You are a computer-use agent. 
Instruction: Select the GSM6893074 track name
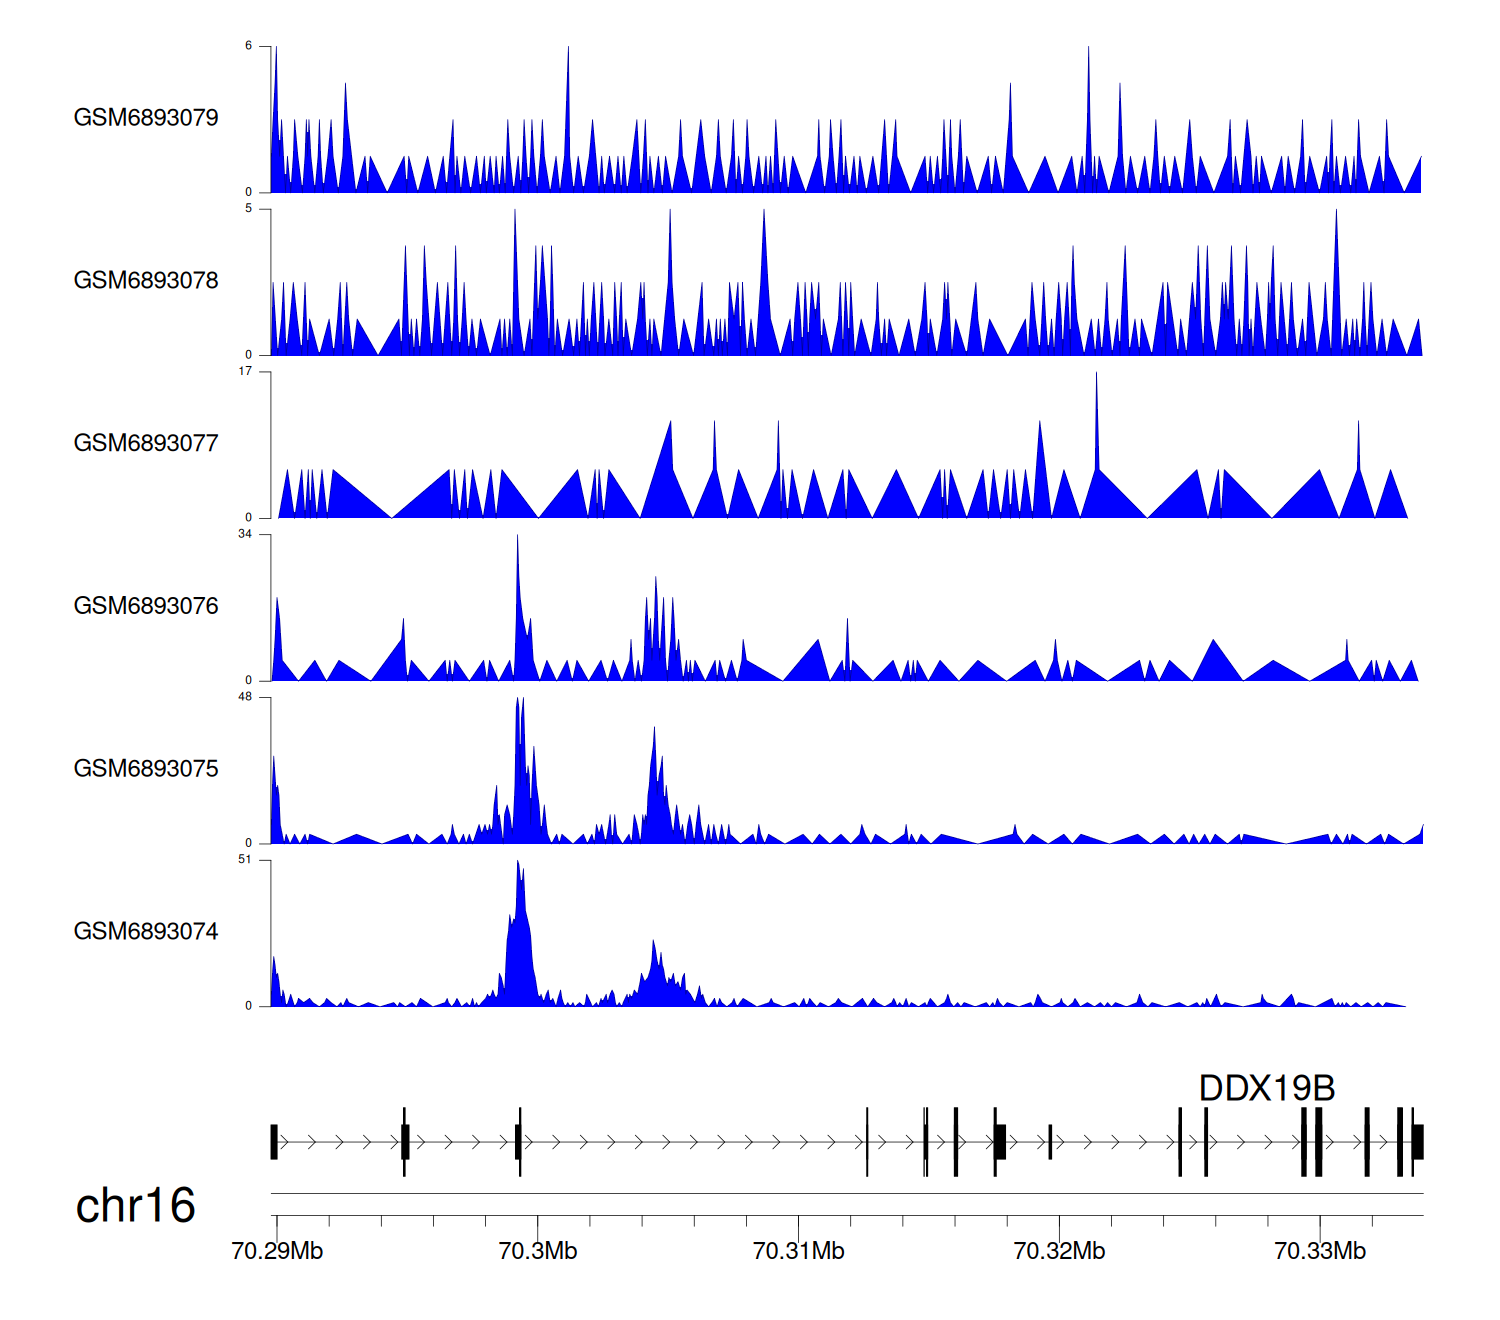click(x=146, y=932)
